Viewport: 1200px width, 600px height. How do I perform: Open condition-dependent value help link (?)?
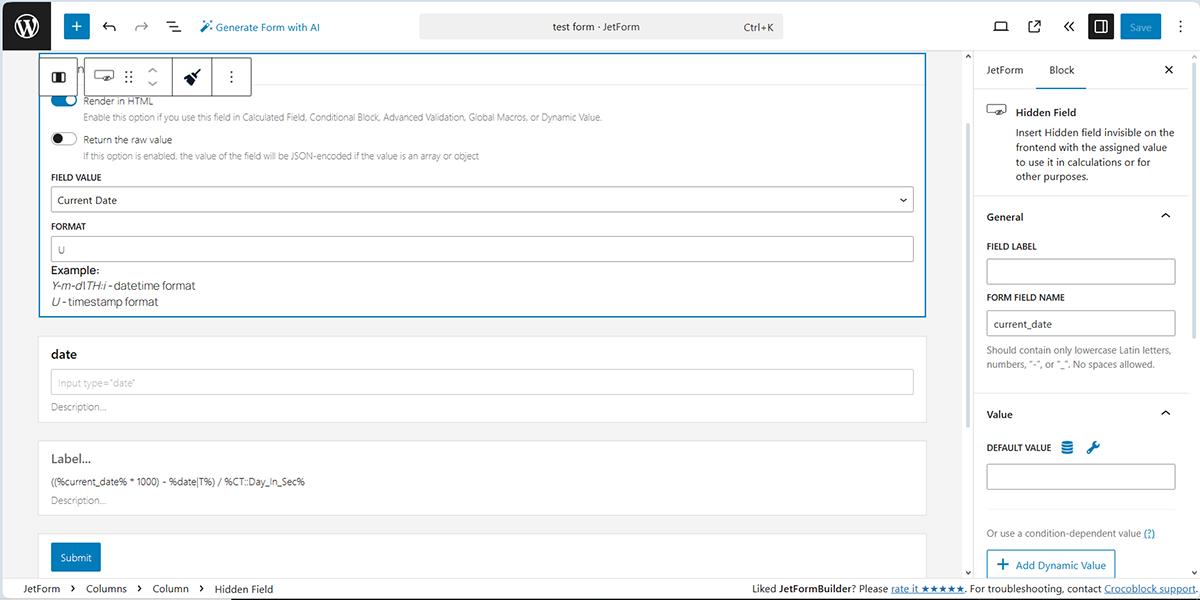pyautogui.click(x=1149, y=533)
